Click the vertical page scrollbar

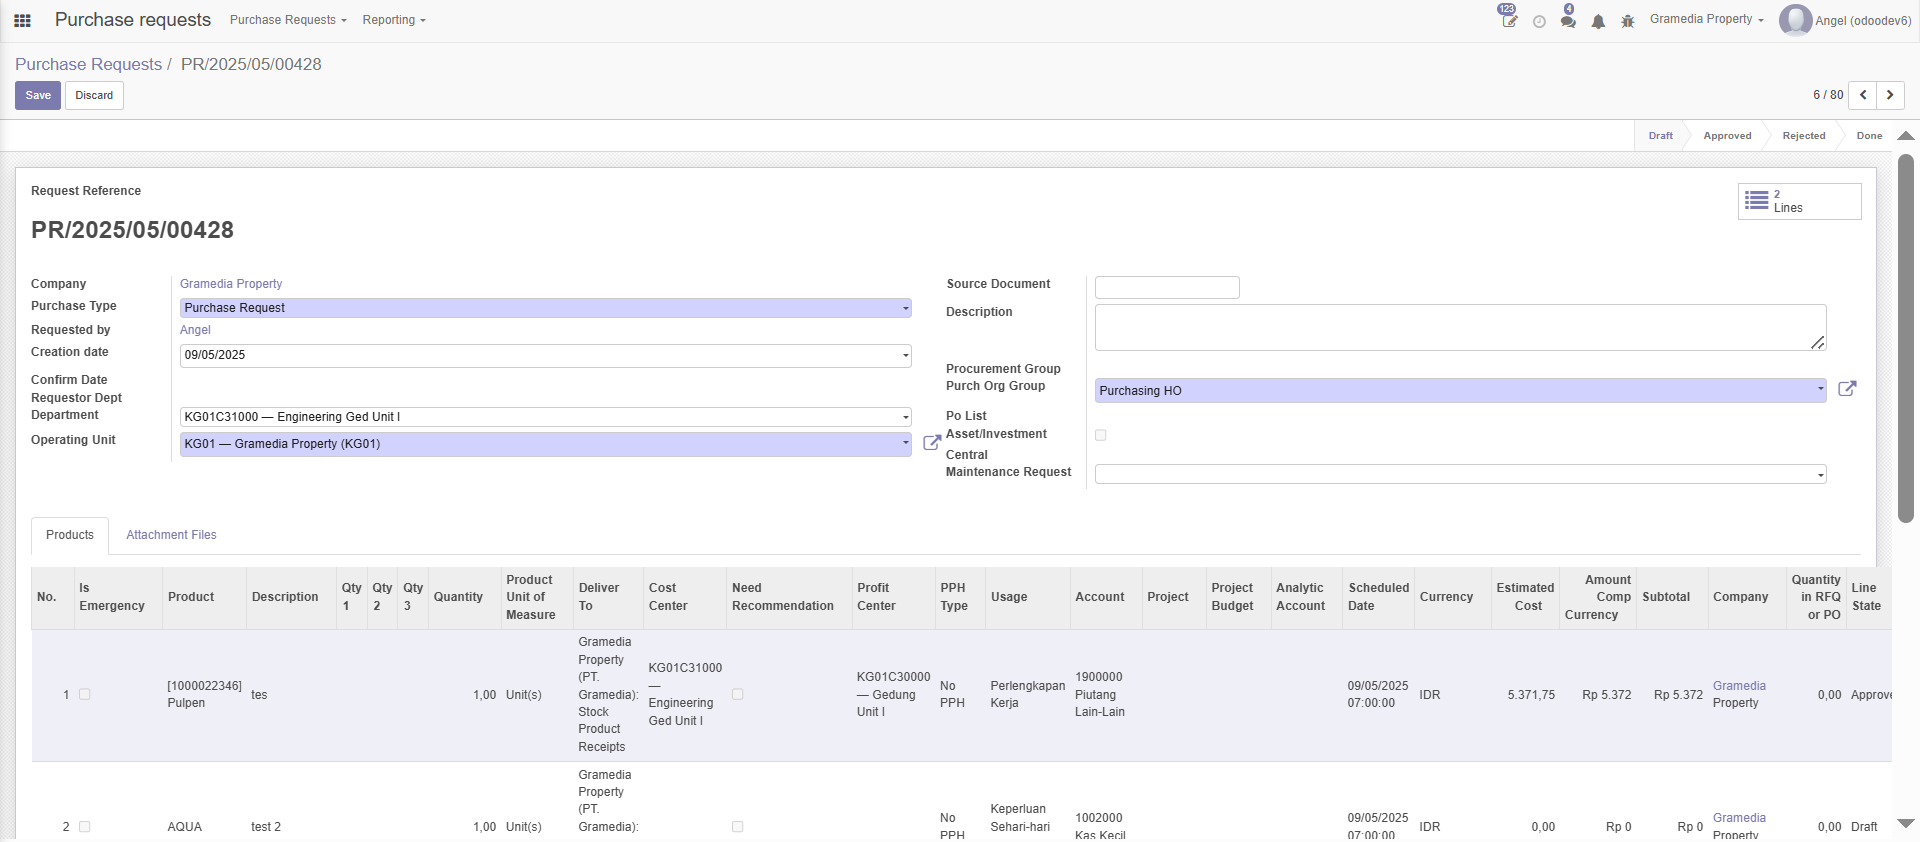click(x=1905, y=340)
